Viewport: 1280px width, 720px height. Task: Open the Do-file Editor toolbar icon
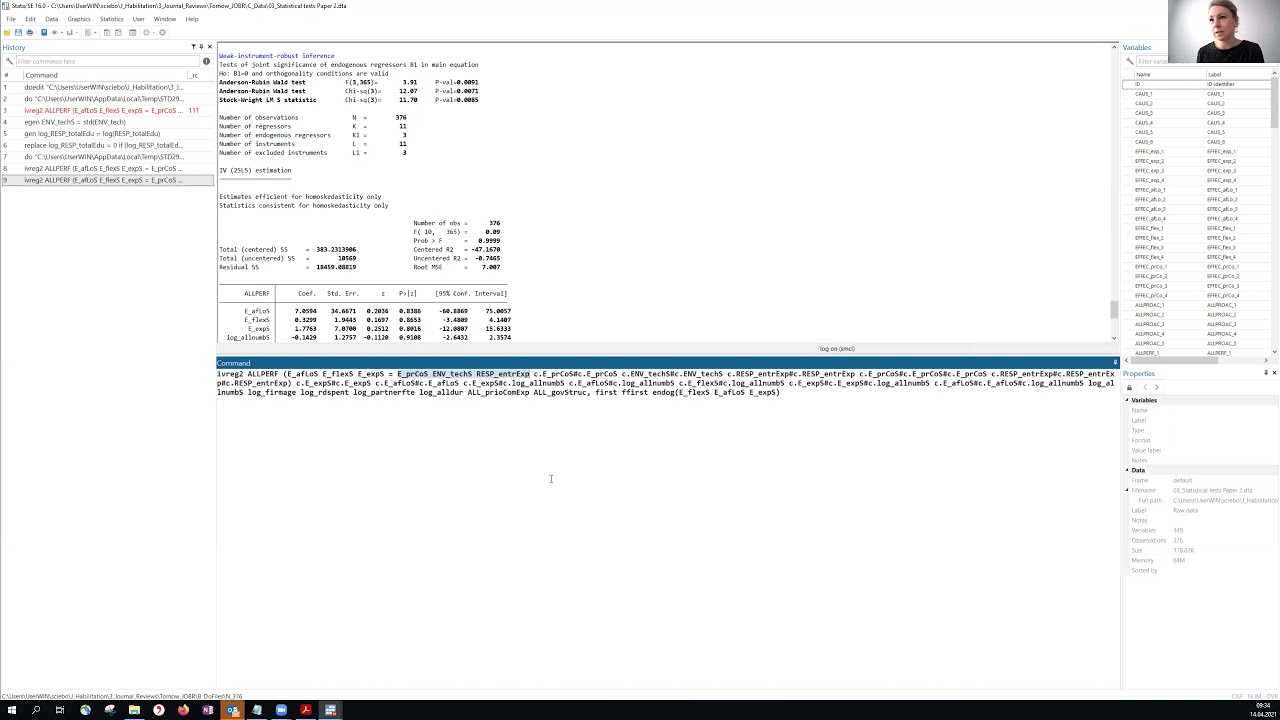pos(88,32)
